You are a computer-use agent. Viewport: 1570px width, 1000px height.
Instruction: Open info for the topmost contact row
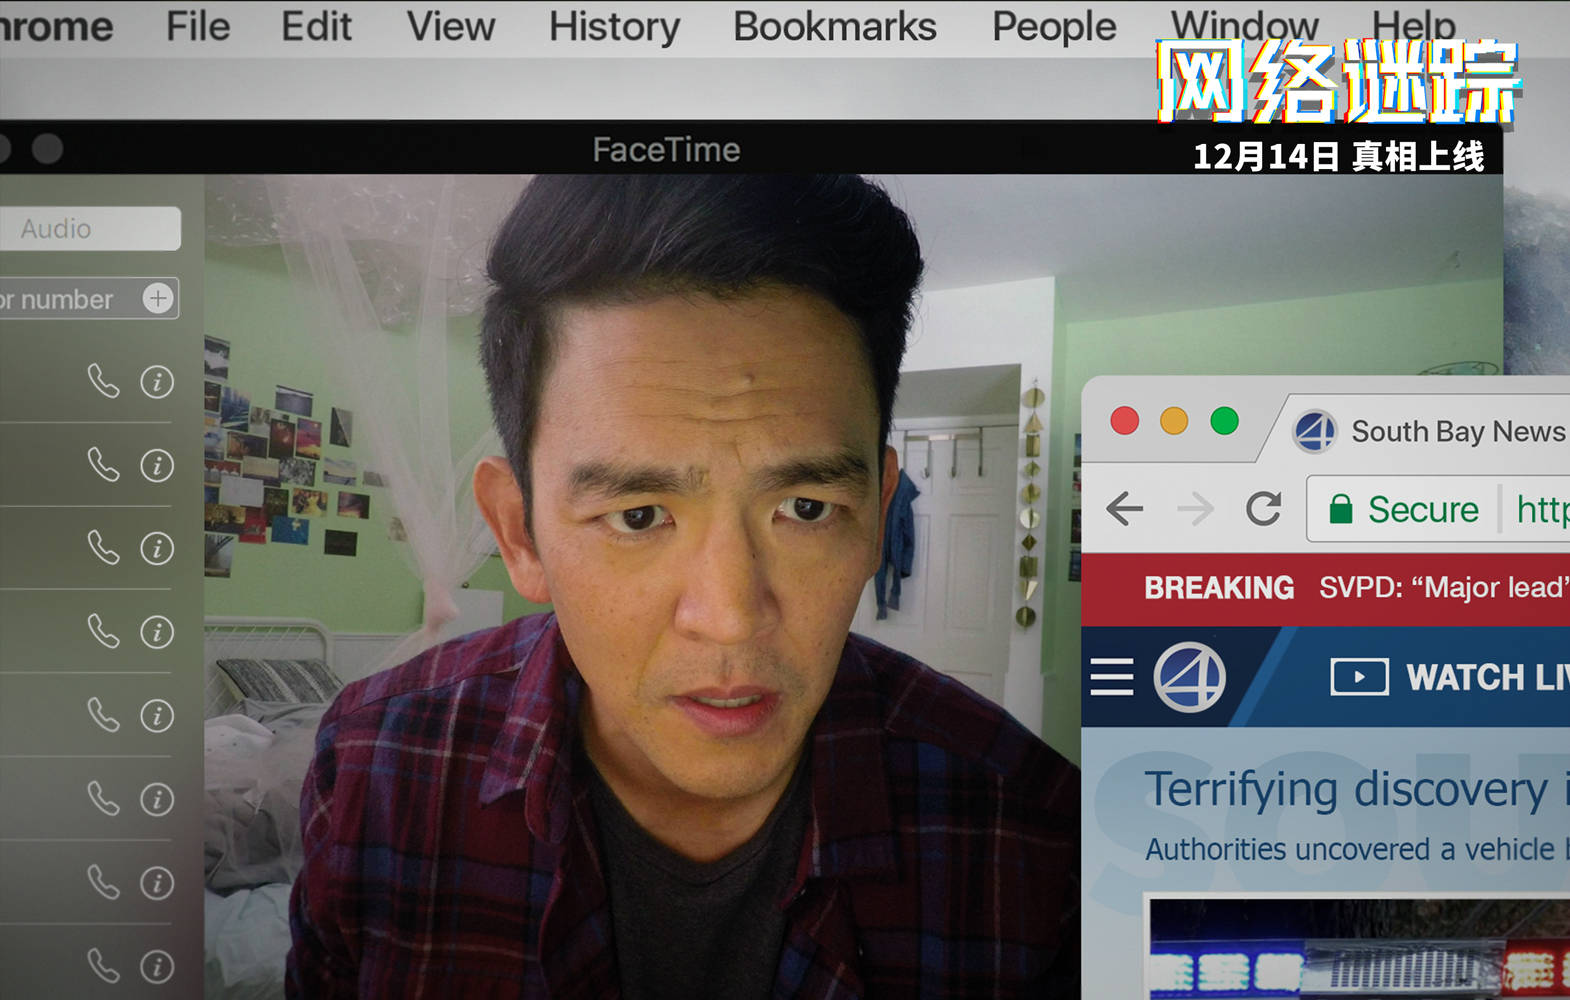157,382
